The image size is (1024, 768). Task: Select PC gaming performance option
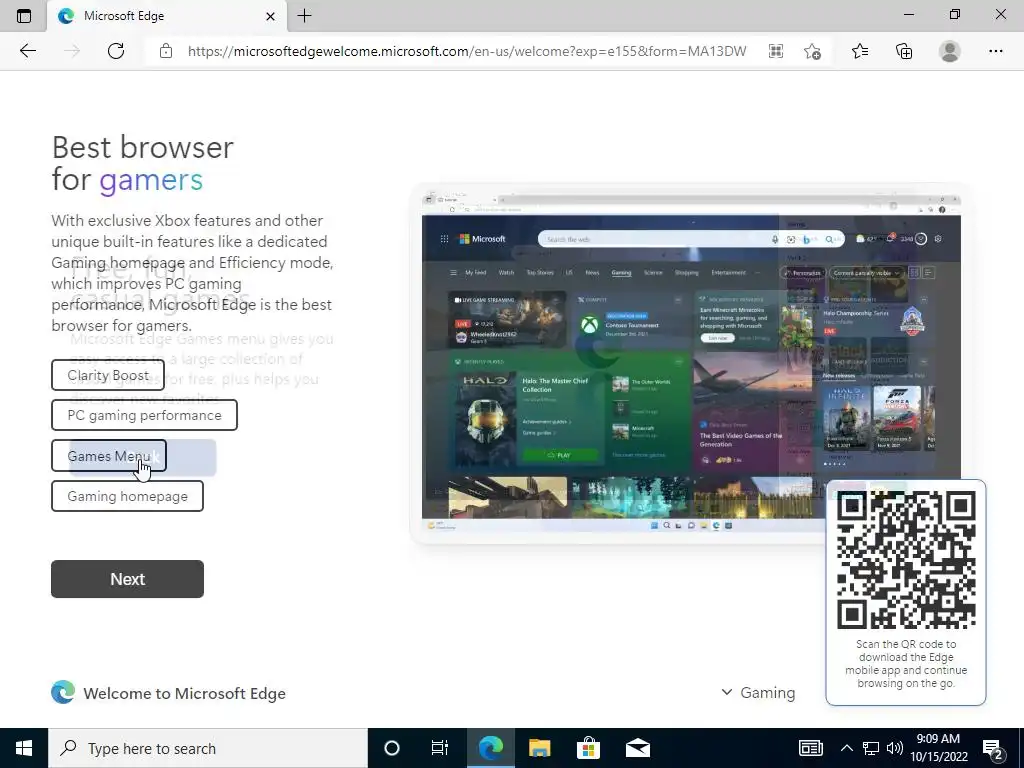point(144,415)
